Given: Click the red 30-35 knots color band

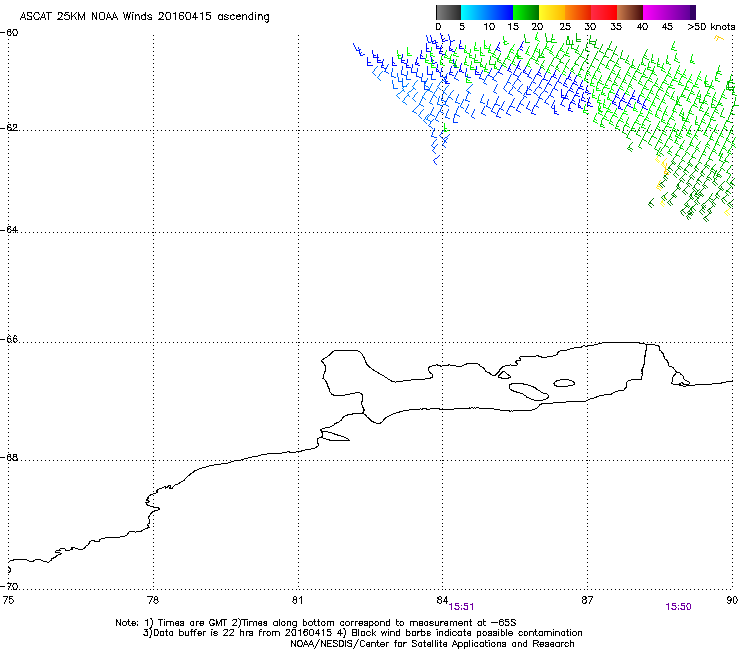Looking at the screenshot, I should pyautogui.click(x=604, y=12).
